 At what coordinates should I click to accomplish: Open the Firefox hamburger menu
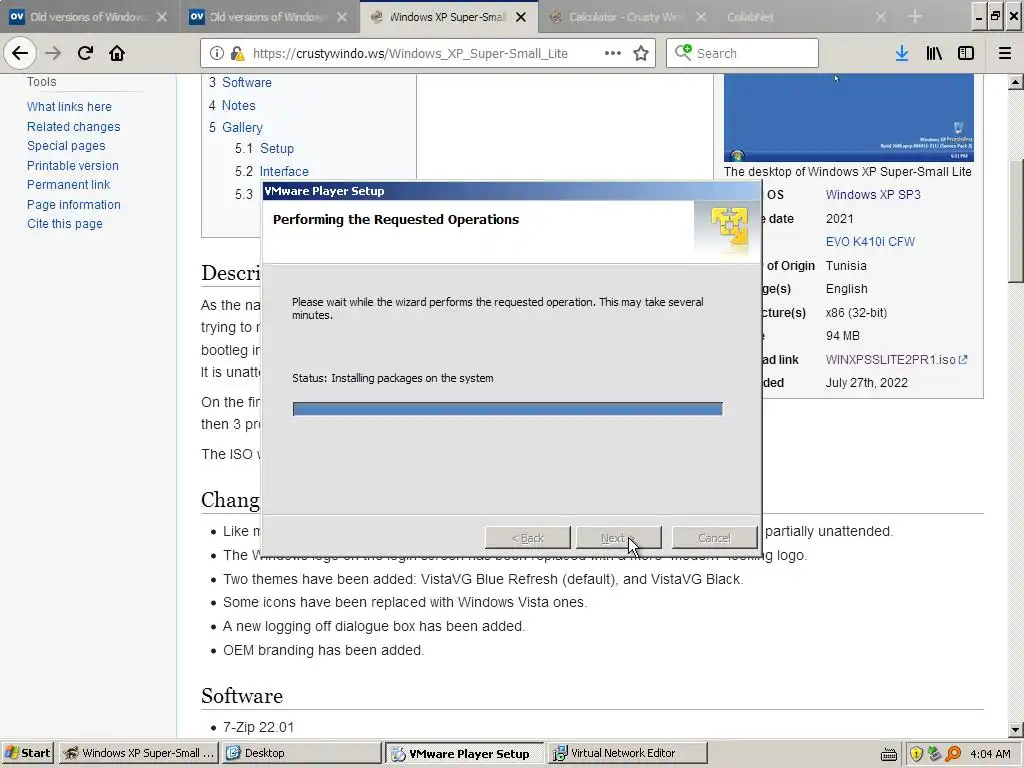pyautogui.click(x=1004, y=53)
